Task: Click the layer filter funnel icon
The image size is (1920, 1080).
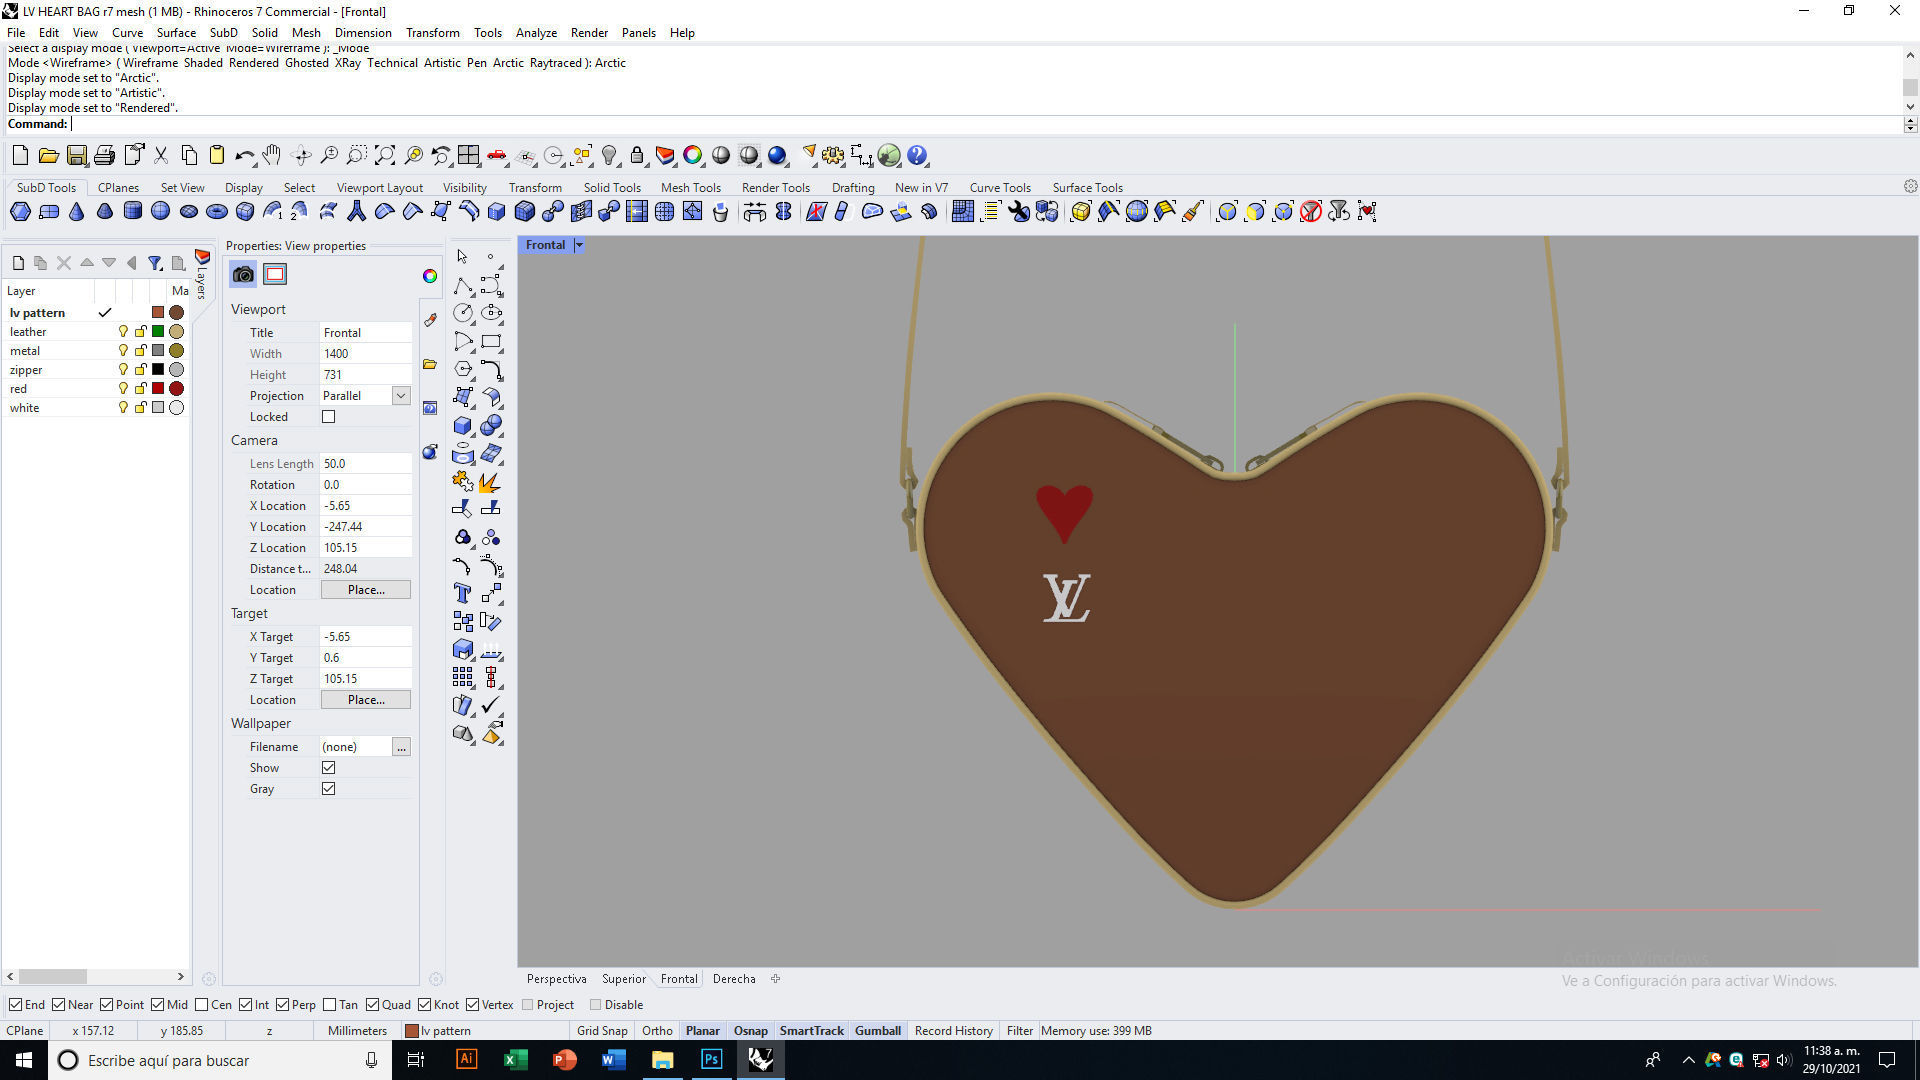Action: 155,263
